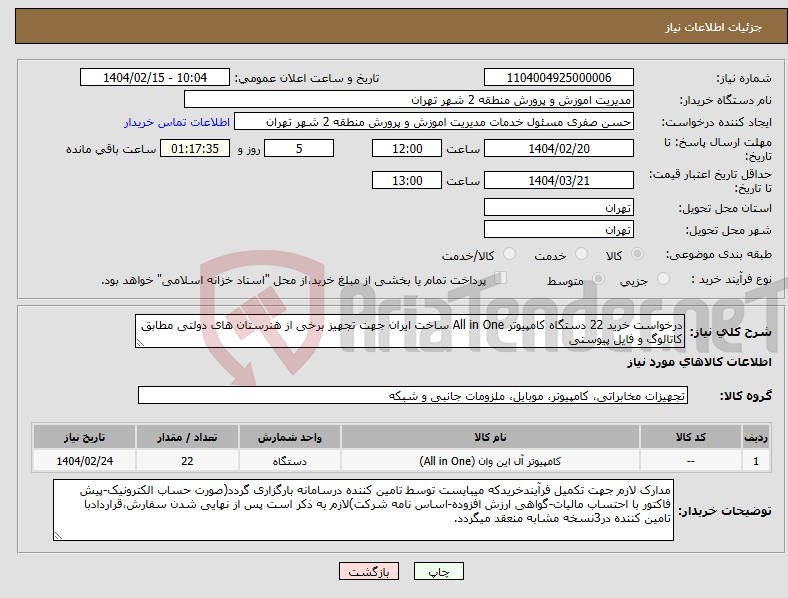Click the گروه کالا field
Viewport: 788px width, 598px height.
tap(413, 395)
